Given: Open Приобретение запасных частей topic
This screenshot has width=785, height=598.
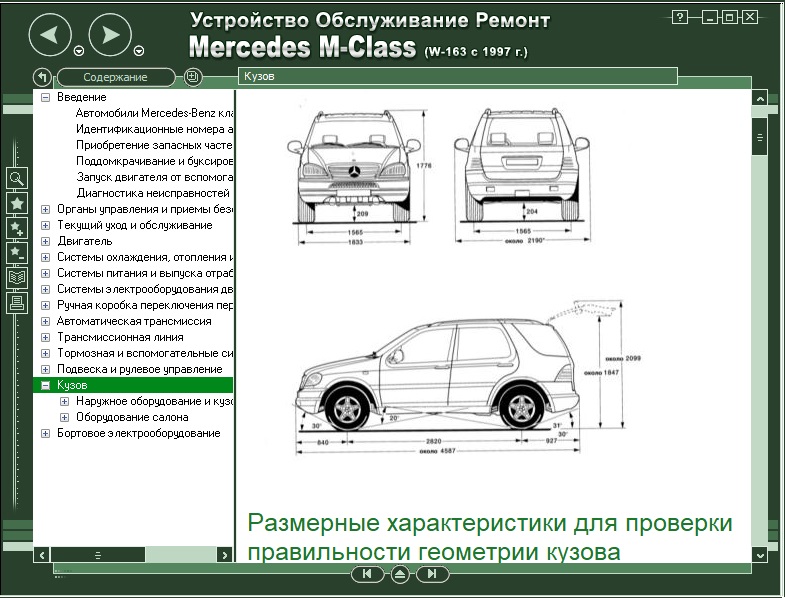Looking at the screenshot, I should coord(154,145).
